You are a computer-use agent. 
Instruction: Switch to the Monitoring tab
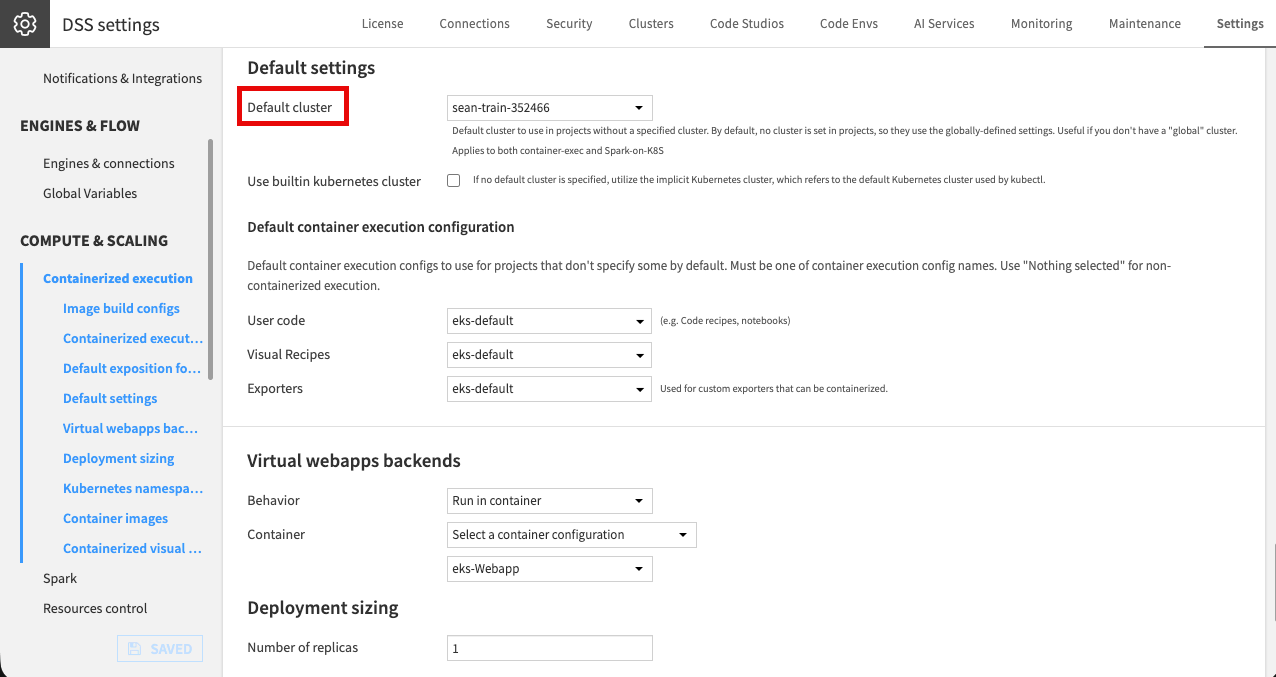(1041, 24)
